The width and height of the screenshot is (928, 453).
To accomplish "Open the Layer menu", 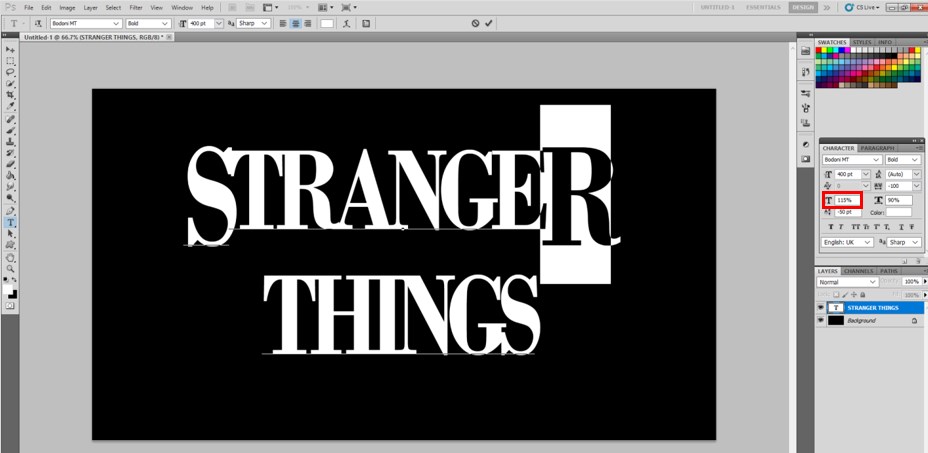I will (91, 8).
